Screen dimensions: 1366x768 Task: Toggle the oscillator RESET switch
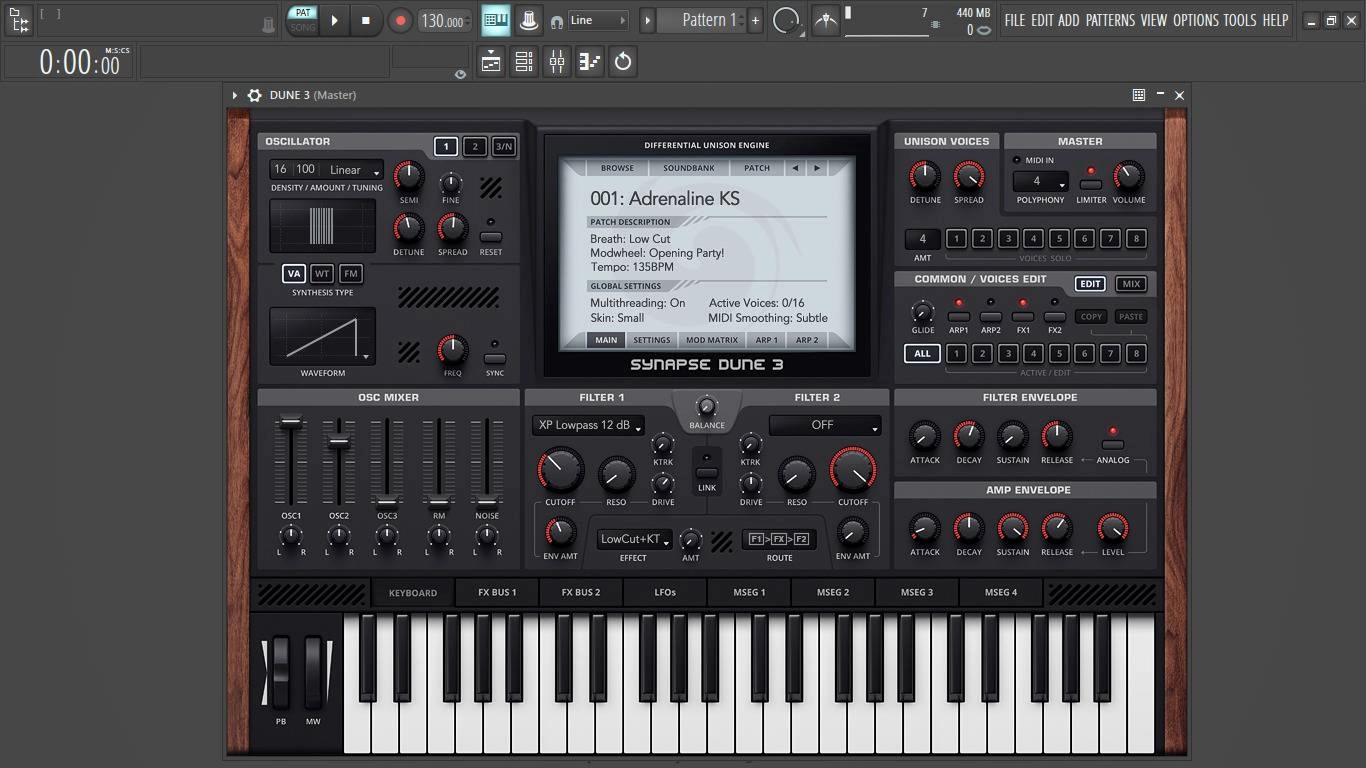(x=491, y=237)
